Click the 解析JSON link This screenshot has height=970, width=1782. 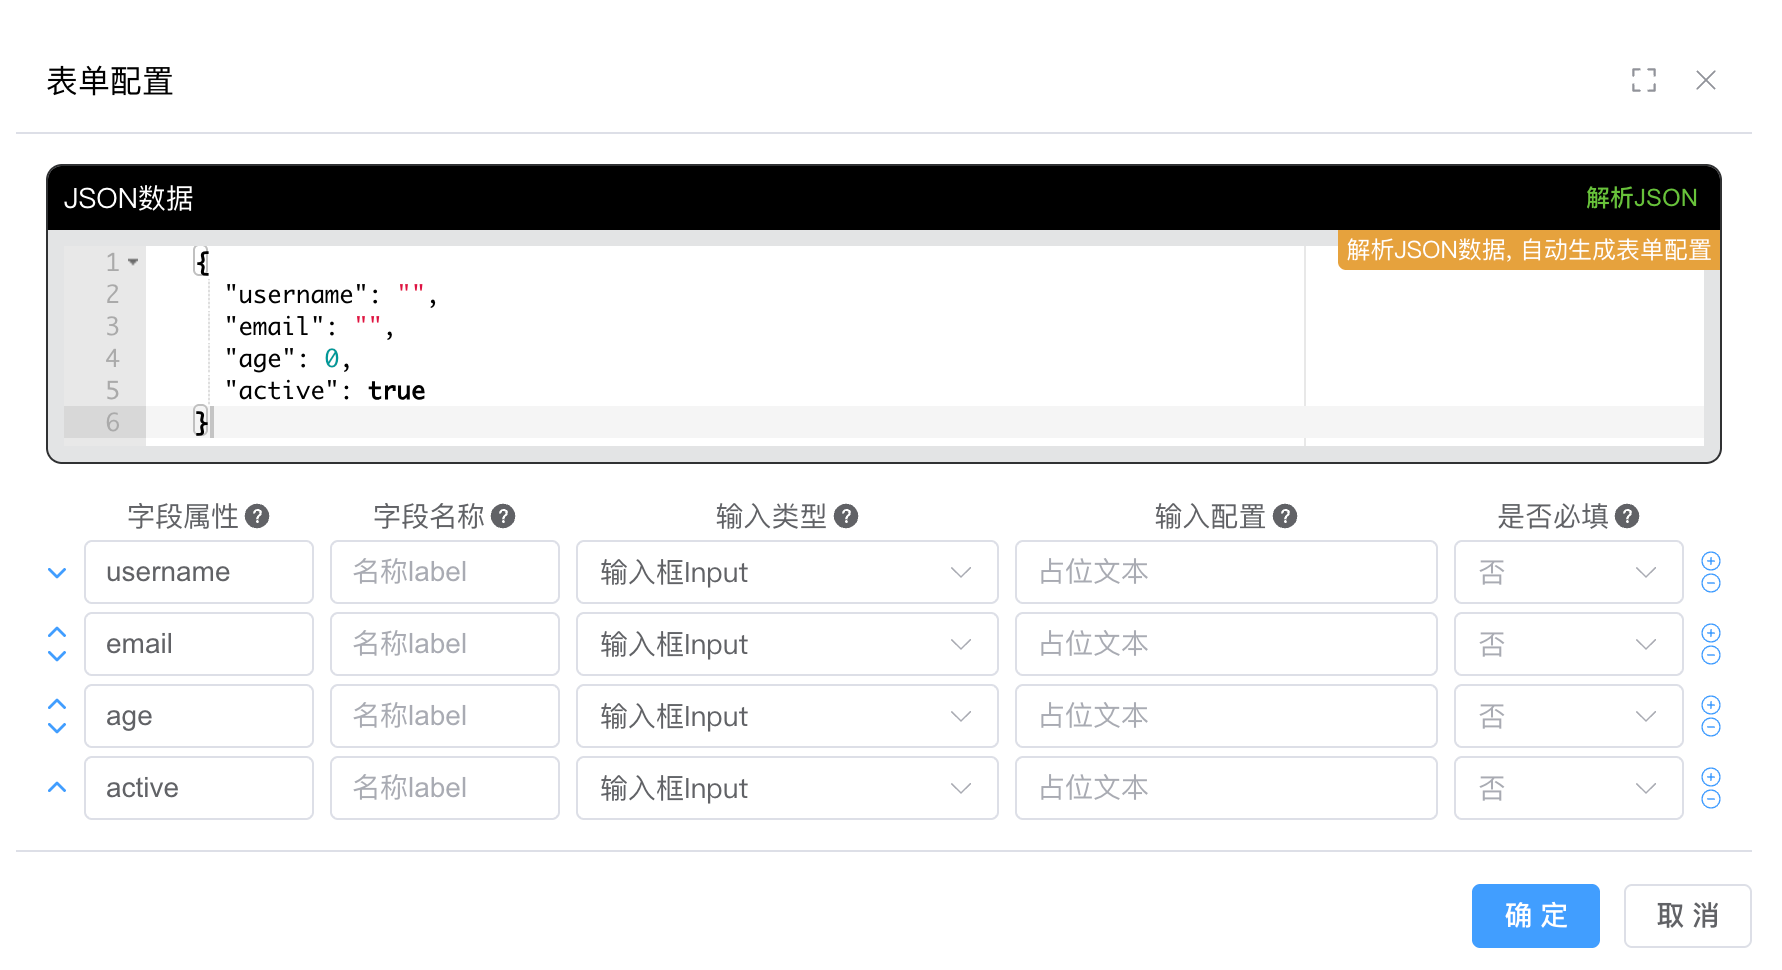click(1641, 198)
